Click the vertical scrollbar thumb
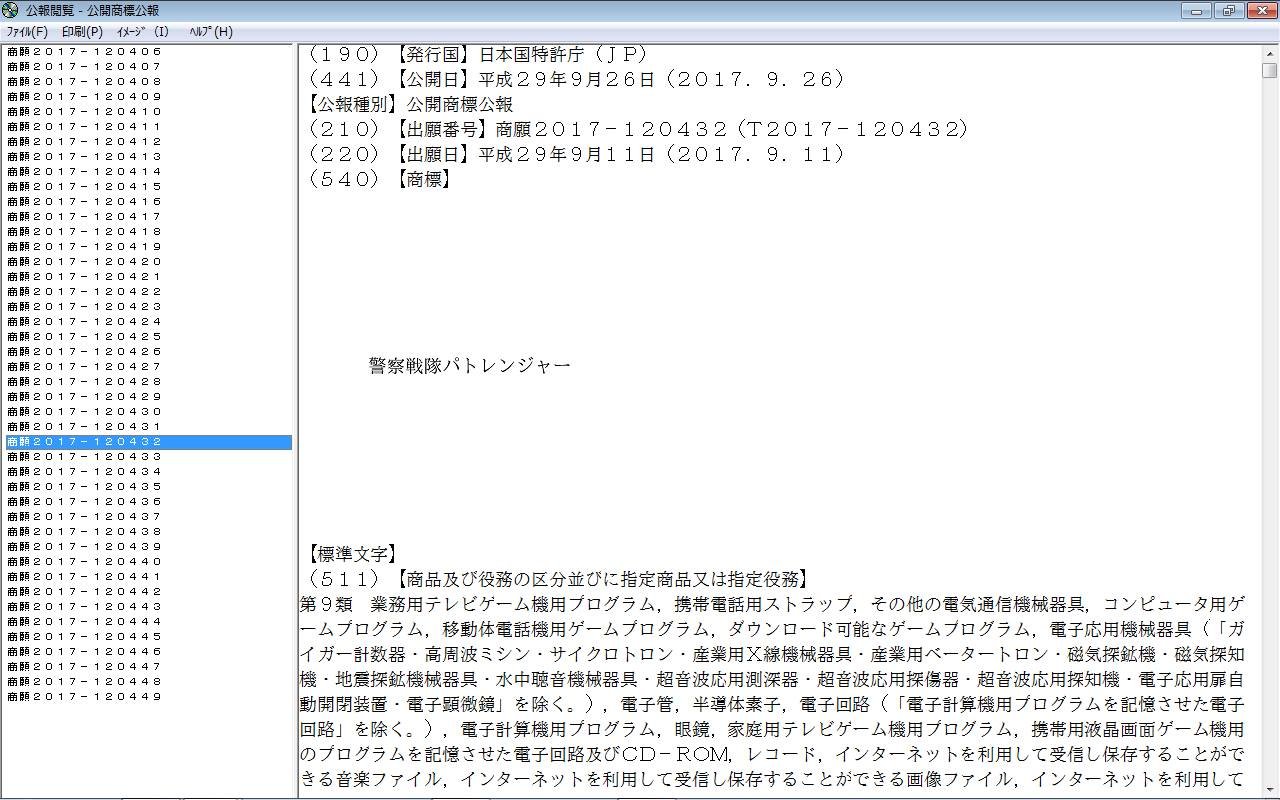This screenshot has height=800, width=1280. (x=1269, y=70)
